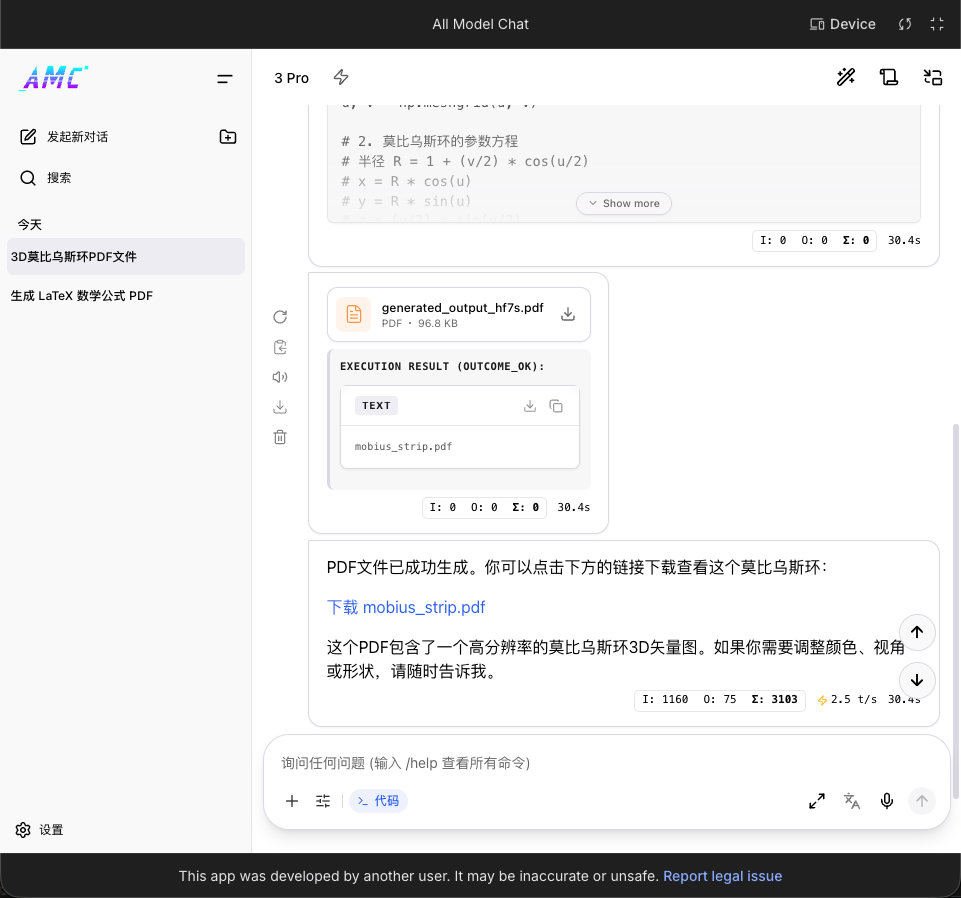This screenshot has height=898, width=961.
Task: Click the AMC logo
Action: 54,78
